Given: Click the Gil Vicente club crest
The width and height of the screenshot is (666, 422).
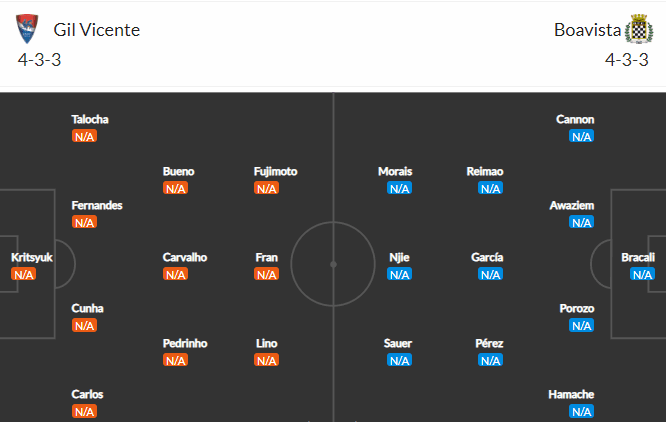Looking at the screenshot, I should pos(27,29).
